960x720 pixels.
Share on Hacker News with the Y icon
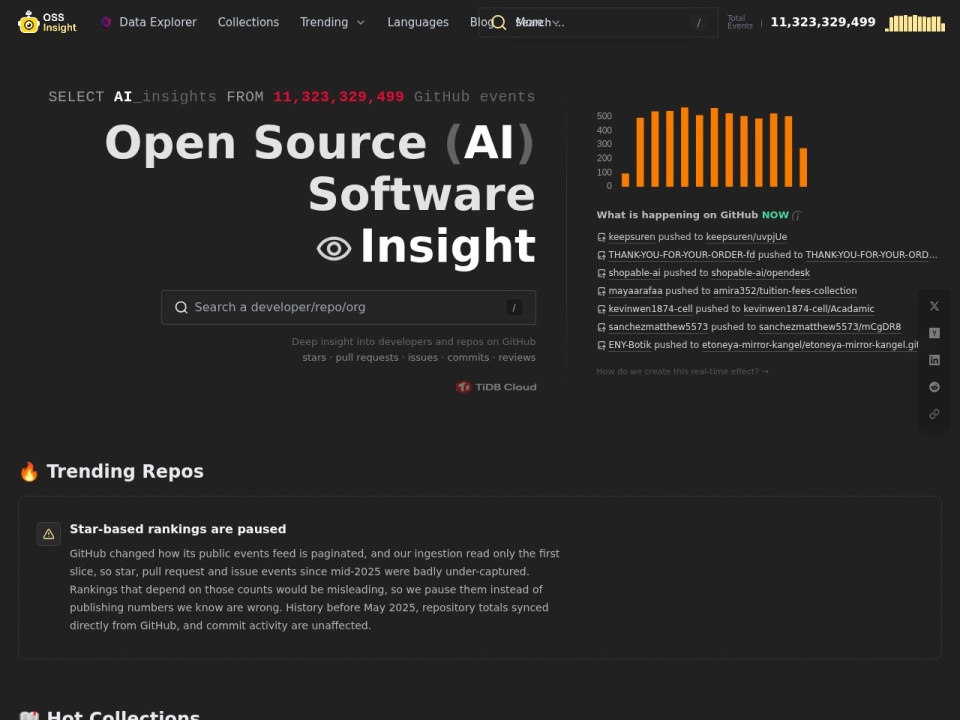click(x=934, y=333)
